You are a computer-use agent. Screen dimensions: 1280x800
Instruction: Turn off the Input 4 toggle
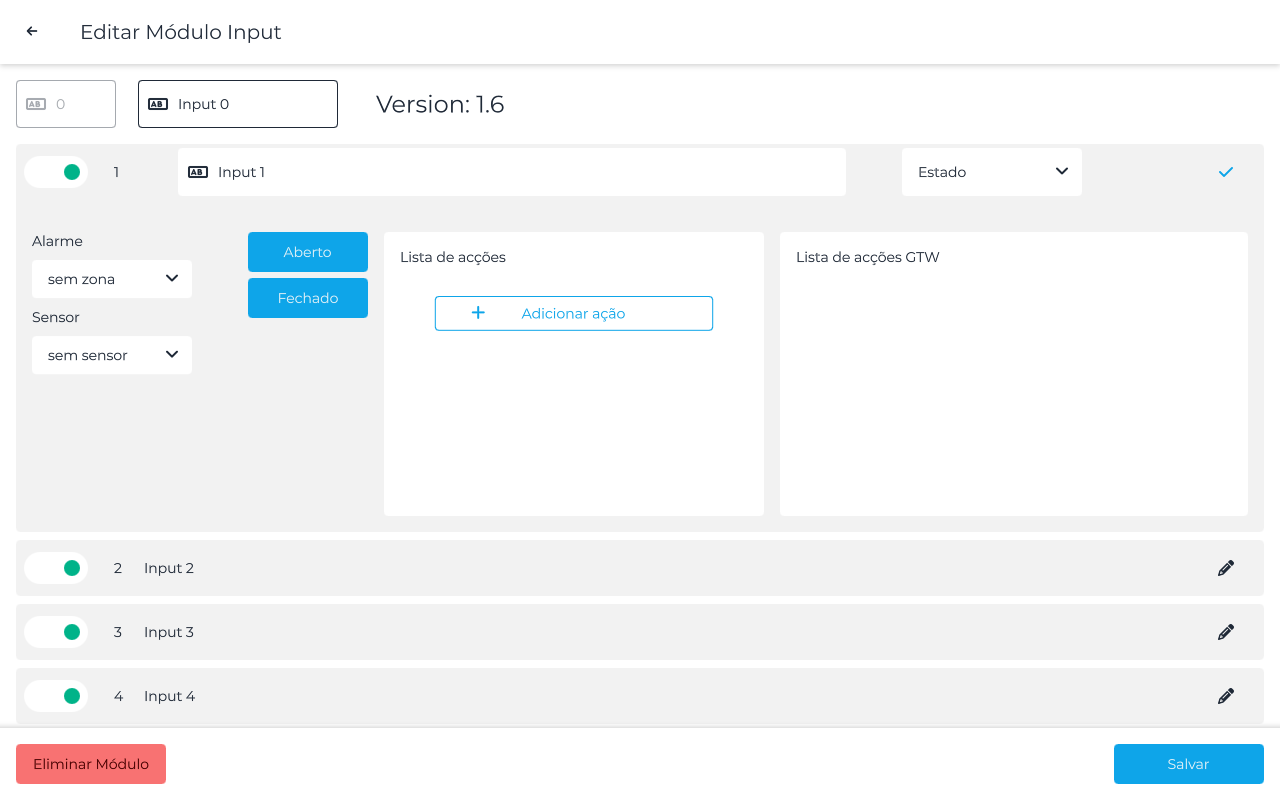click(57, 696)
